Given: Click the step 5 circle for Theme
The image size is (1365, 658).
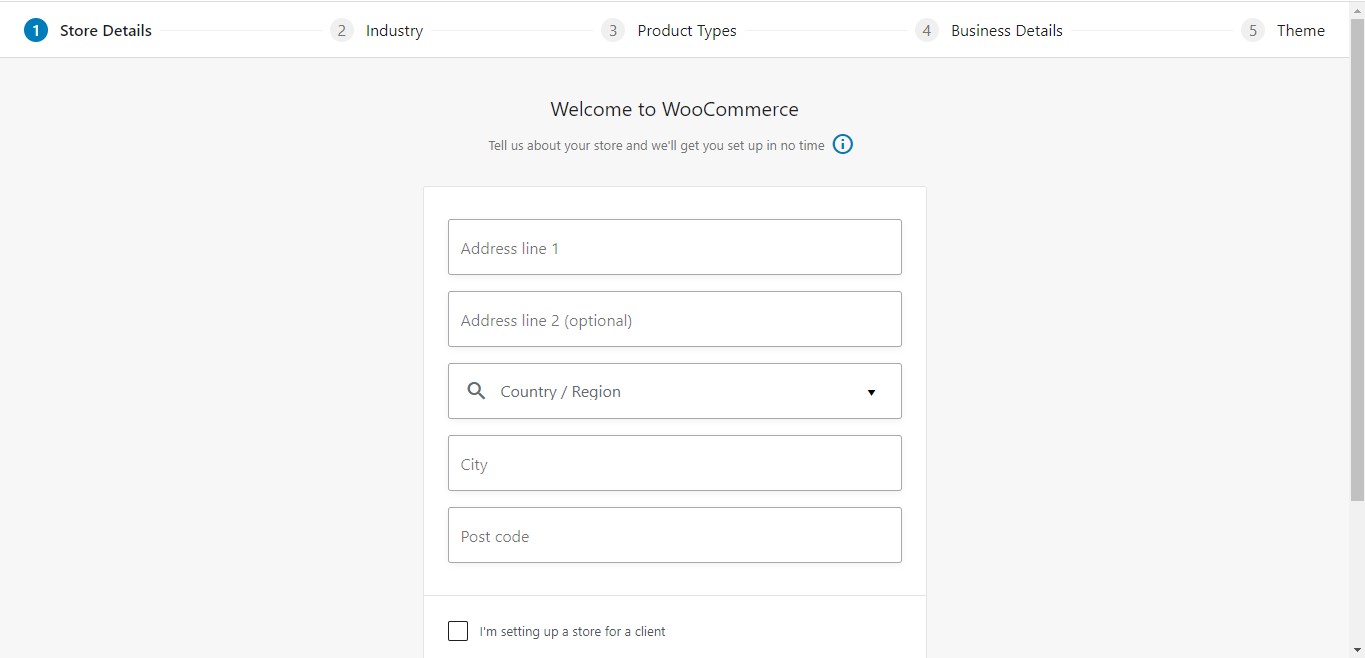Looking at the screenshot, I should click(1253, 30).
